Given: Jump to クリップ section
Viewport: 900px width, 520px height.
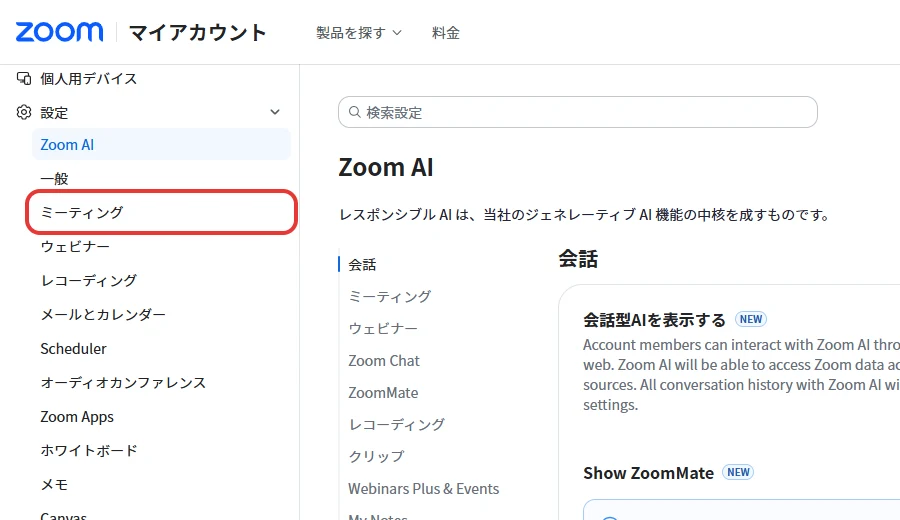Looking at the screenshot, I should tap(377, 456).
